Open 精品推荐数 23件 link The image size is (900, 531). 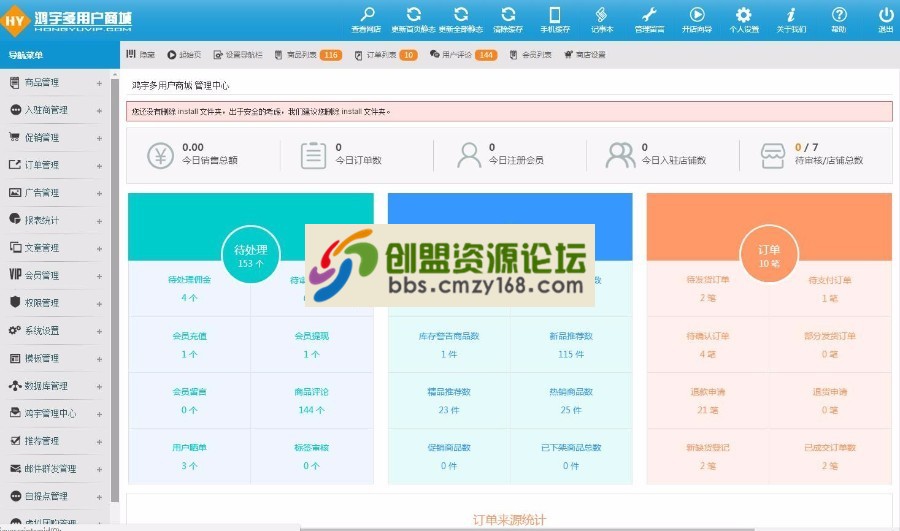(449, 400)
